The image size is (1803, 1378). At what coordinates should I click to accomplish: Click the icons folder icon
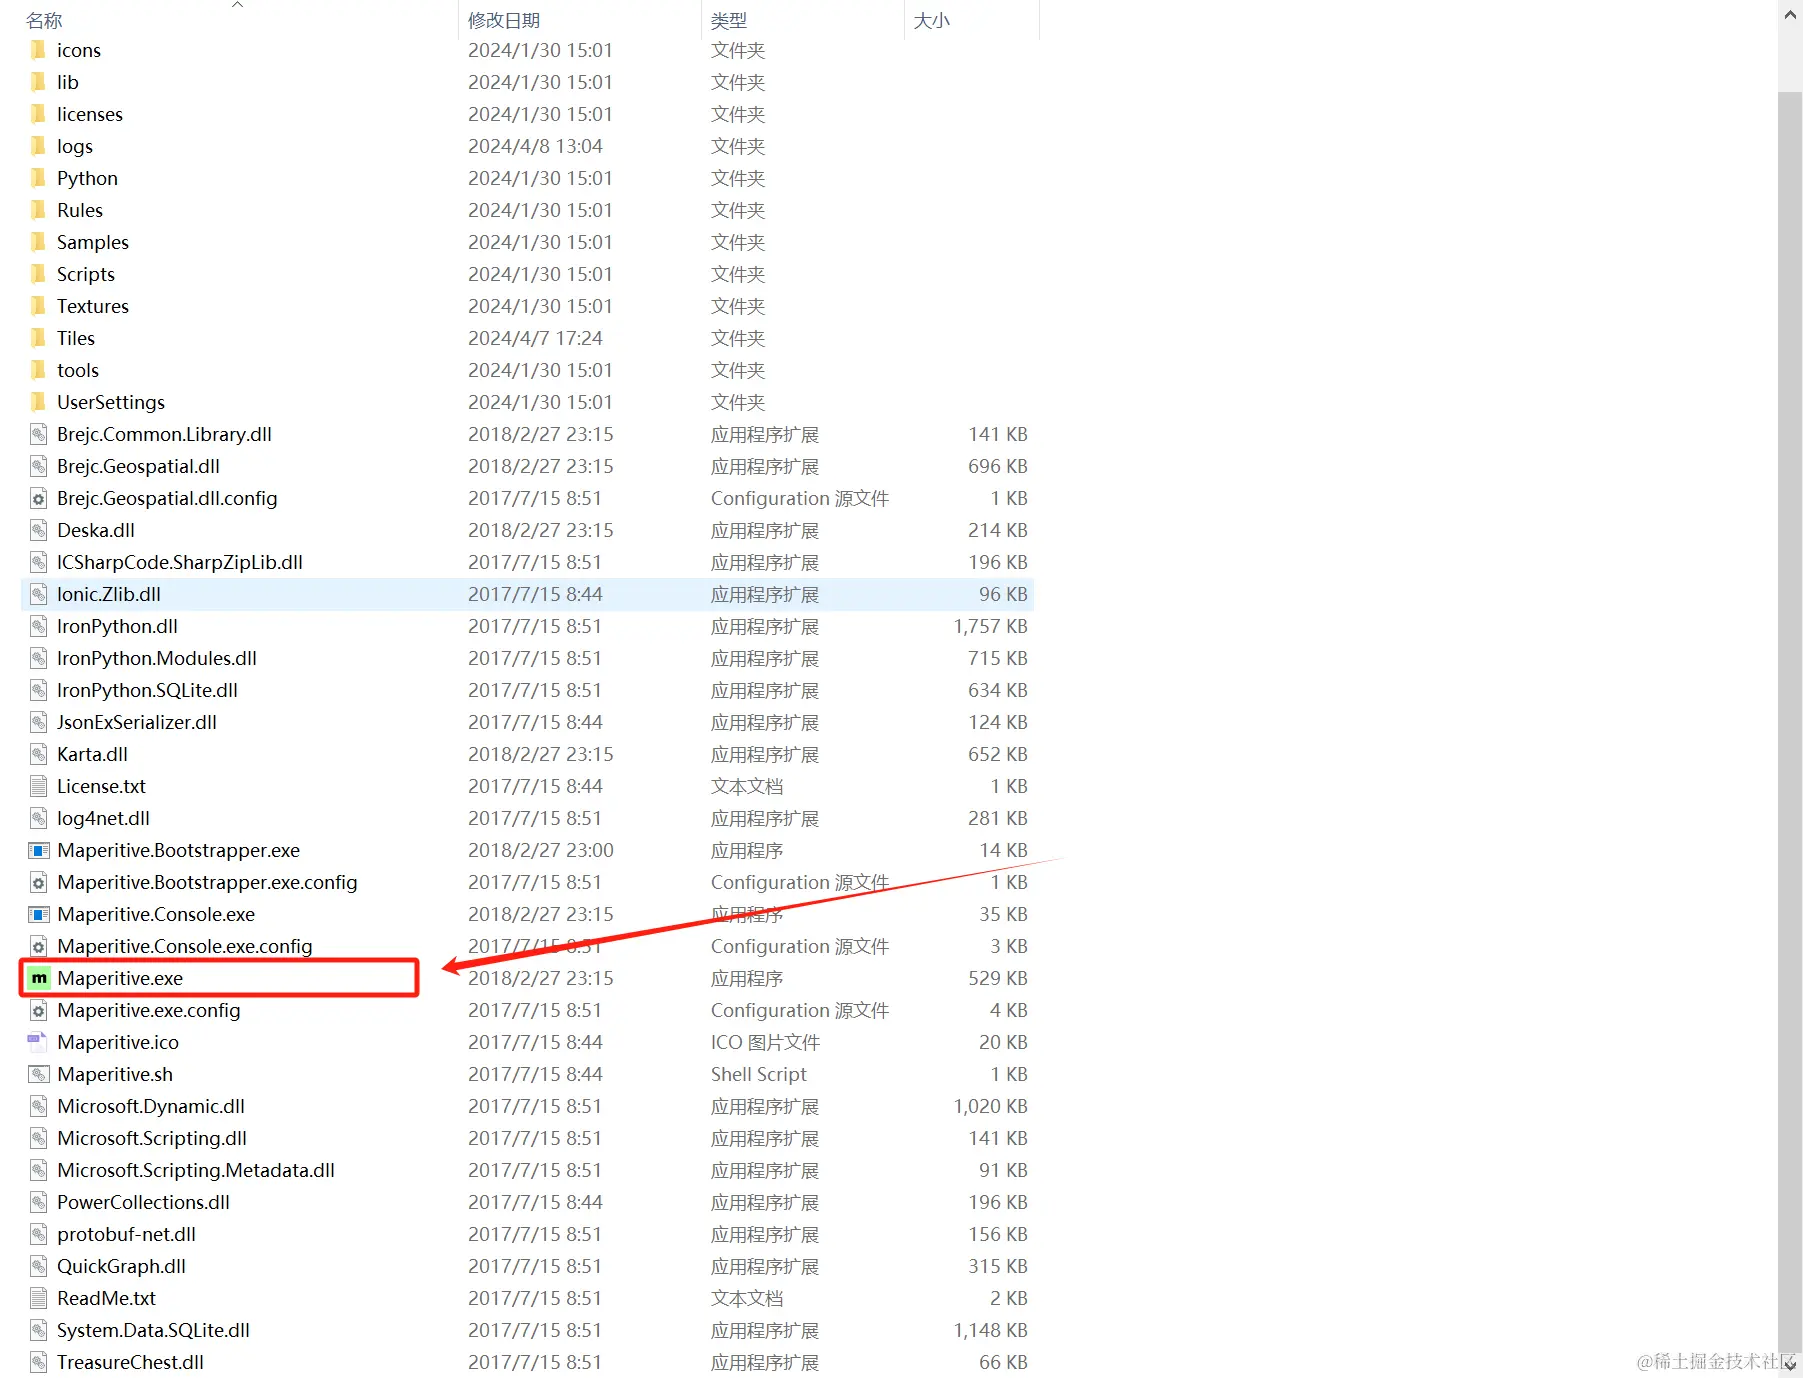click(x=38, y=50)
